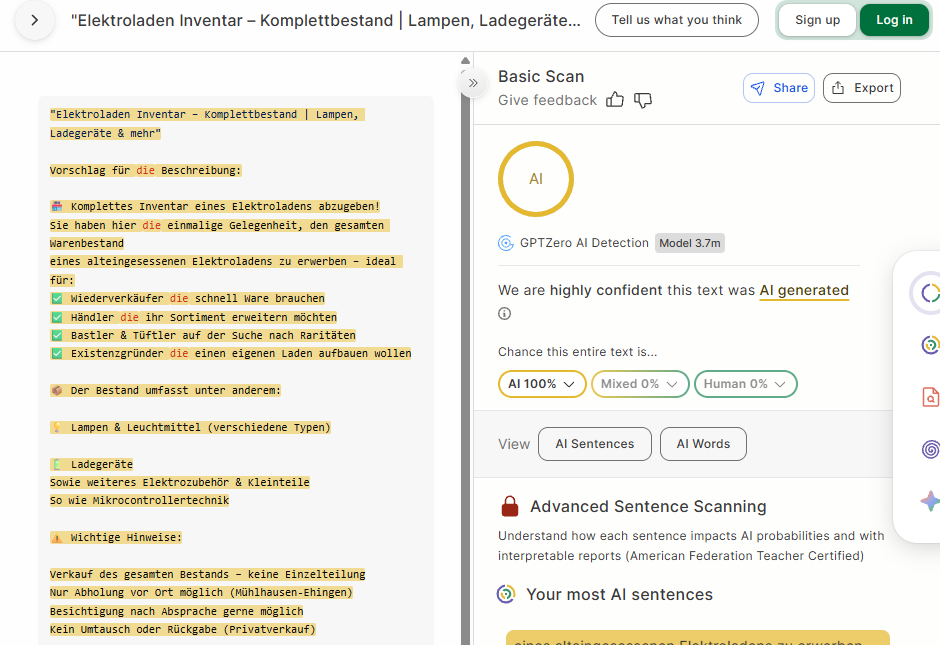Click the colorful sparkle star icon
Viewport: 940px width, 645px height.
(930, 502)
